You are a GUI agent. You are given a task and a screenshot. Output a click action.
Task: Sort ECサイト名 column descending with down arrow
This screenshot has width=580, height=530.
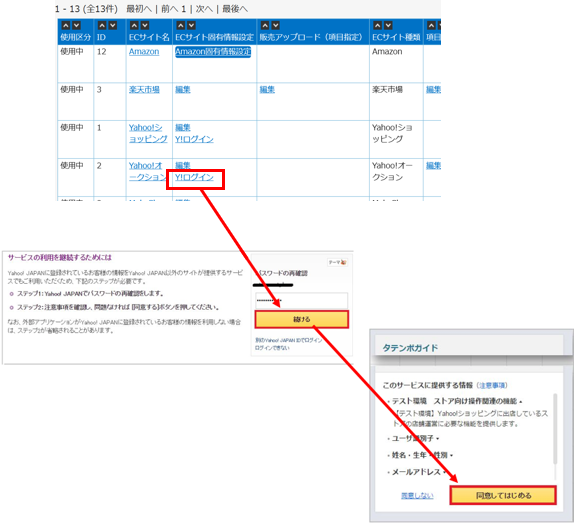pos(145,25)
